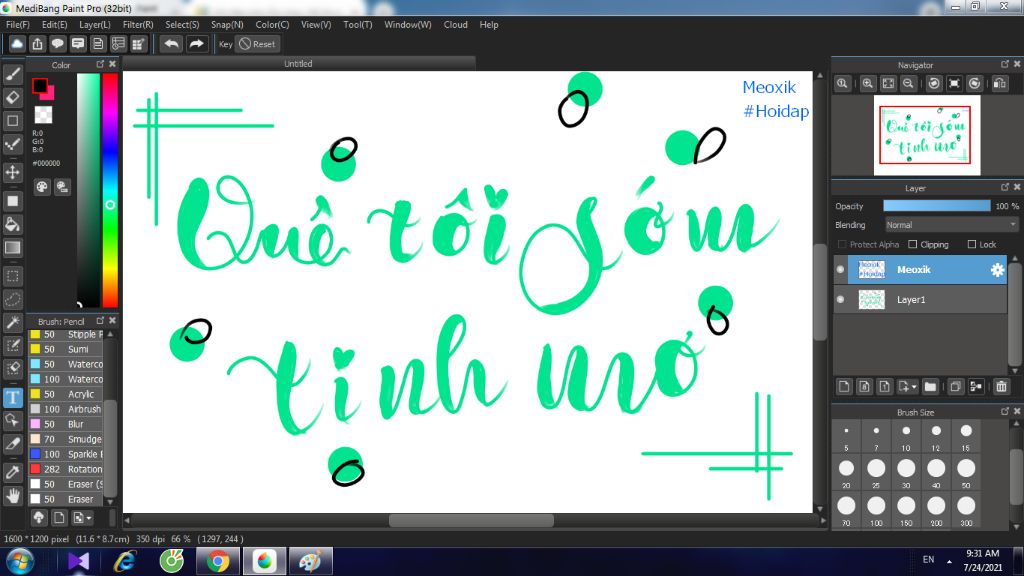
Task: Rotate canvas left in the Navigator
Action: [x=934, y=84]
